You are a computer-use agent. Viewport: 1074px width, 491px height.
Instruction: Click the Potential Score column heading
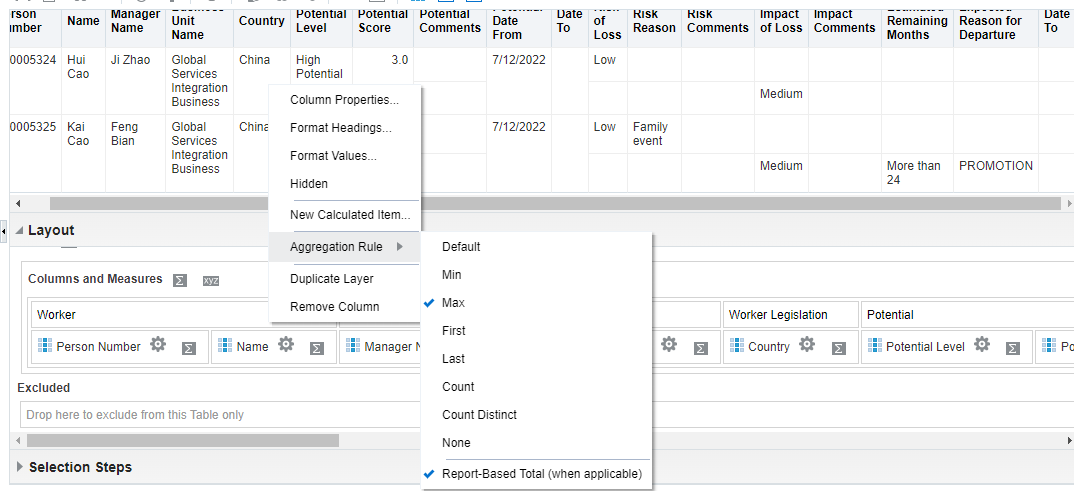click(383, 21)
